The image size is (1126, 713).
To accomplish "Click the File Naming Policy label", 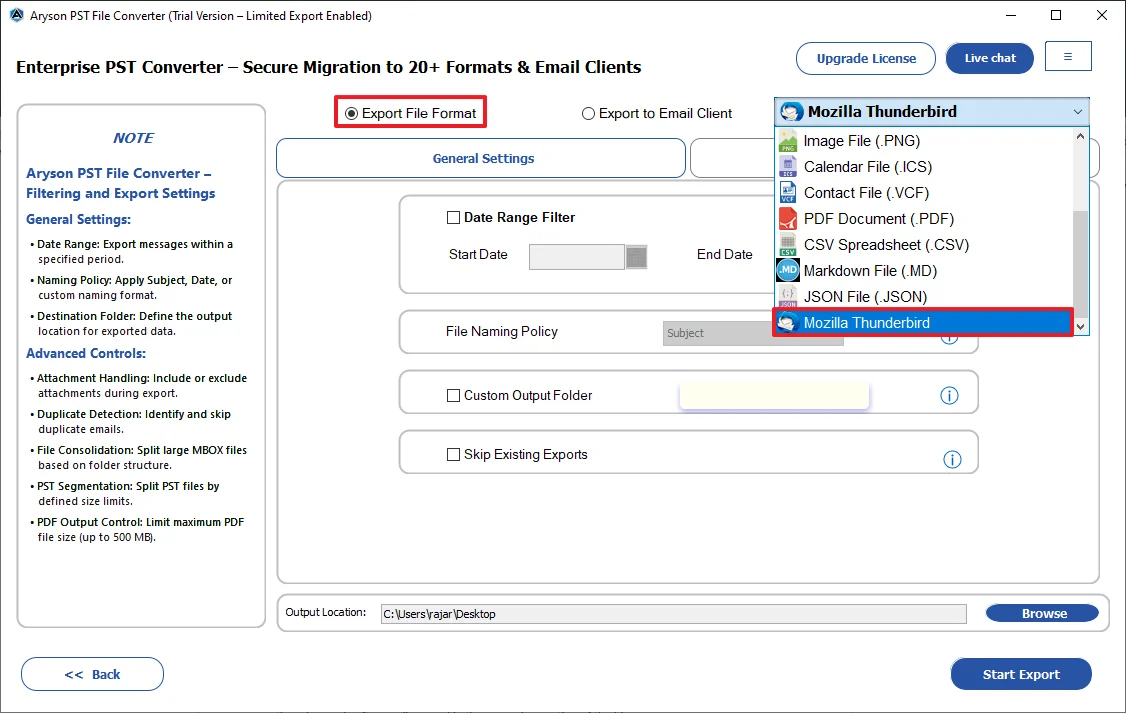I will click(502, 332).
